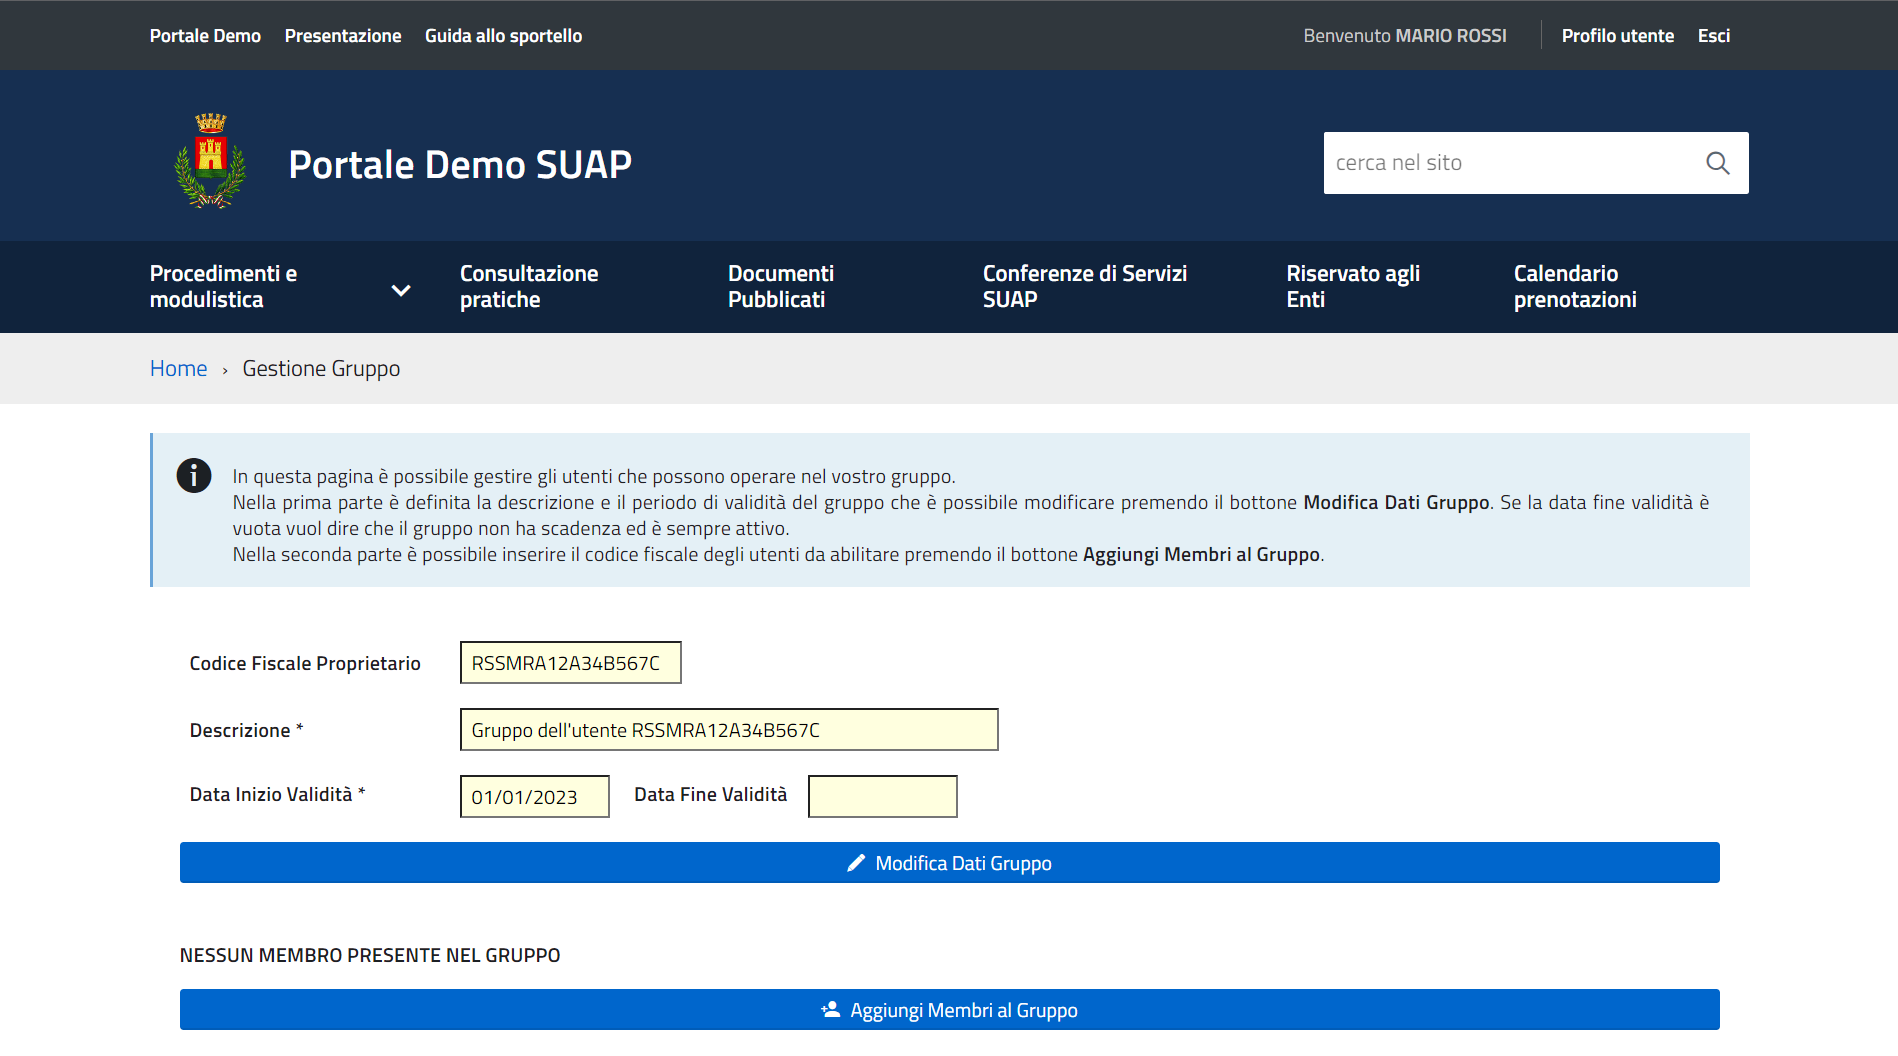Click the add-person icon on Aggiungi Membri
The width and height of the screenshot is (1898, 1056).
830,1010
